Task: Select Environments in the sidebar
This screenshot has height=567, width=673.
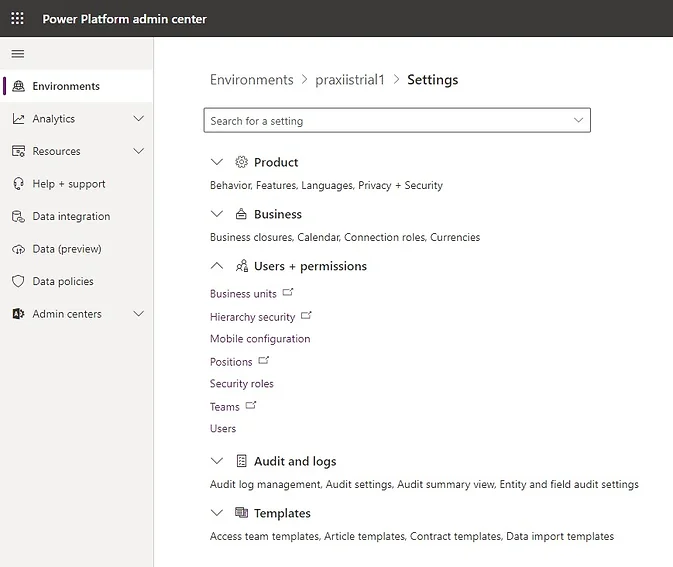Action: coord(76,86)
